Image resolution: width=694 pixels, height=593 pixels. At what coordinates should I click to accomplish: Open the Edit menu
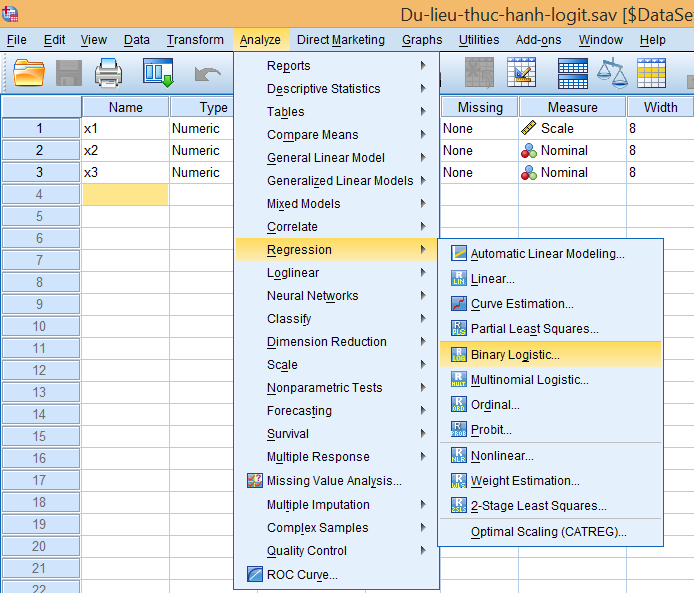[x=54, y=40]
